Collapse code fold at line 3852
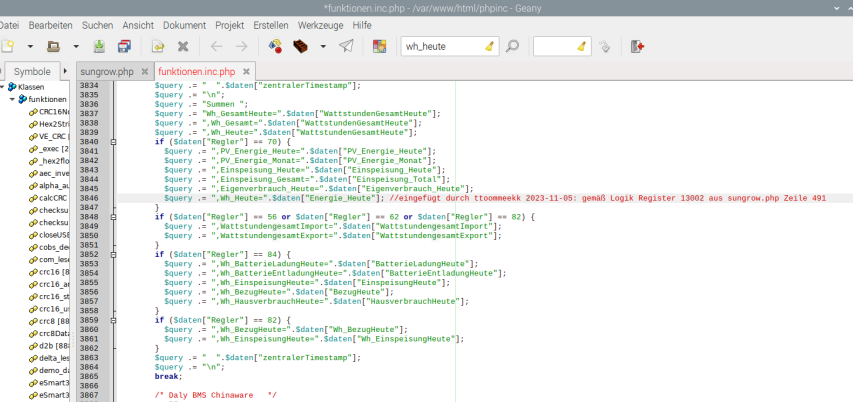Image resolution: width=853 pixels, height=402 pixels. [113, 255]
